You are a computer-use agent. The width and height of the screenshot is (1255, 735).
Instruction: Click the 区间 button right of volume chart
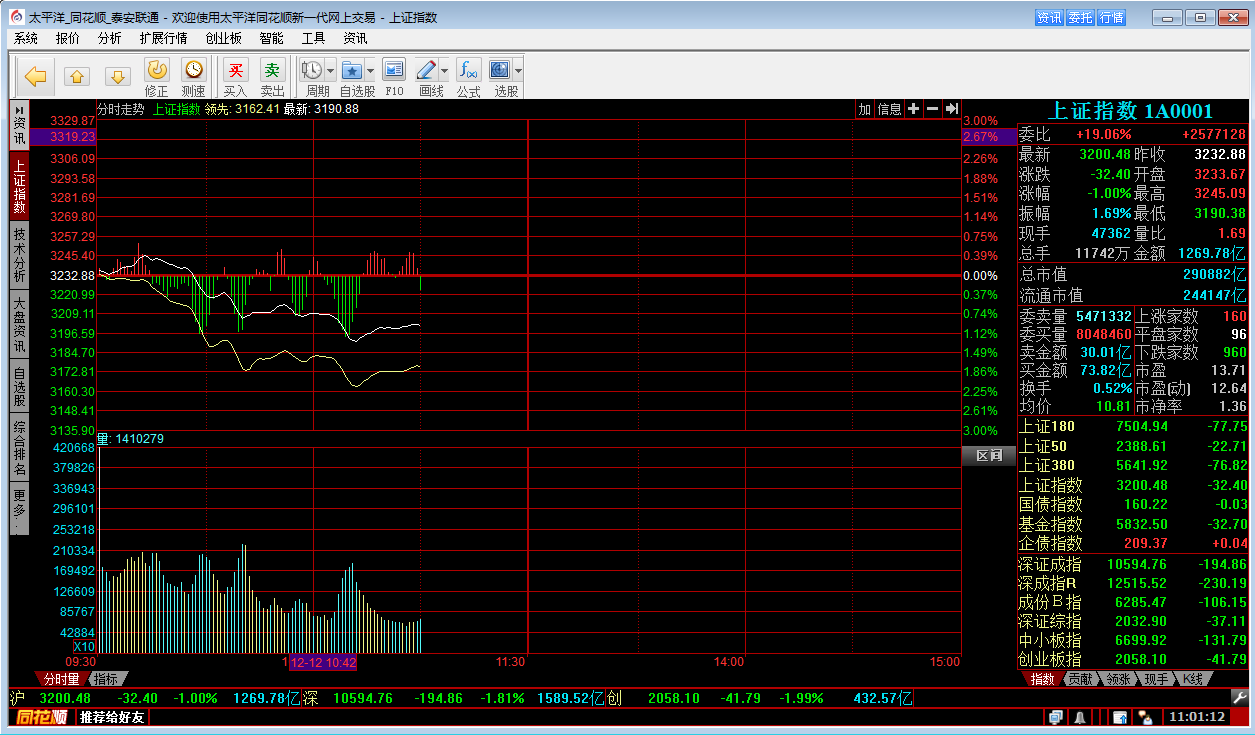pos(989,456)
